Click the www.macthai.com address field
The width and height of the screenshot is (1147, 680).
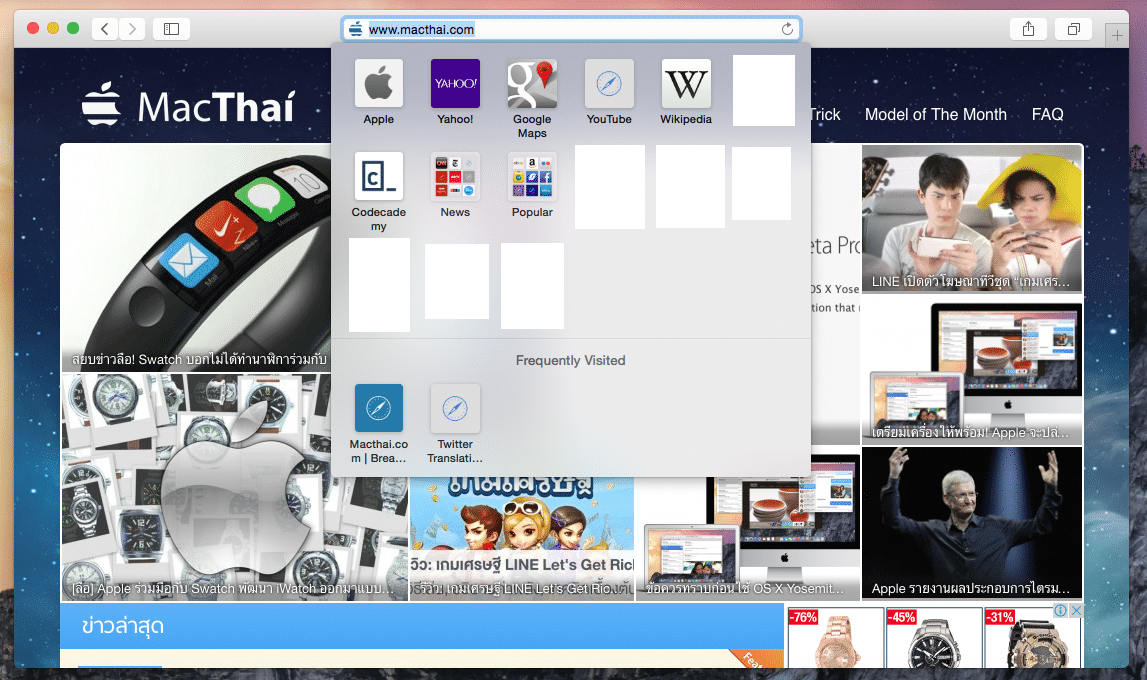[x=571, y=29]
